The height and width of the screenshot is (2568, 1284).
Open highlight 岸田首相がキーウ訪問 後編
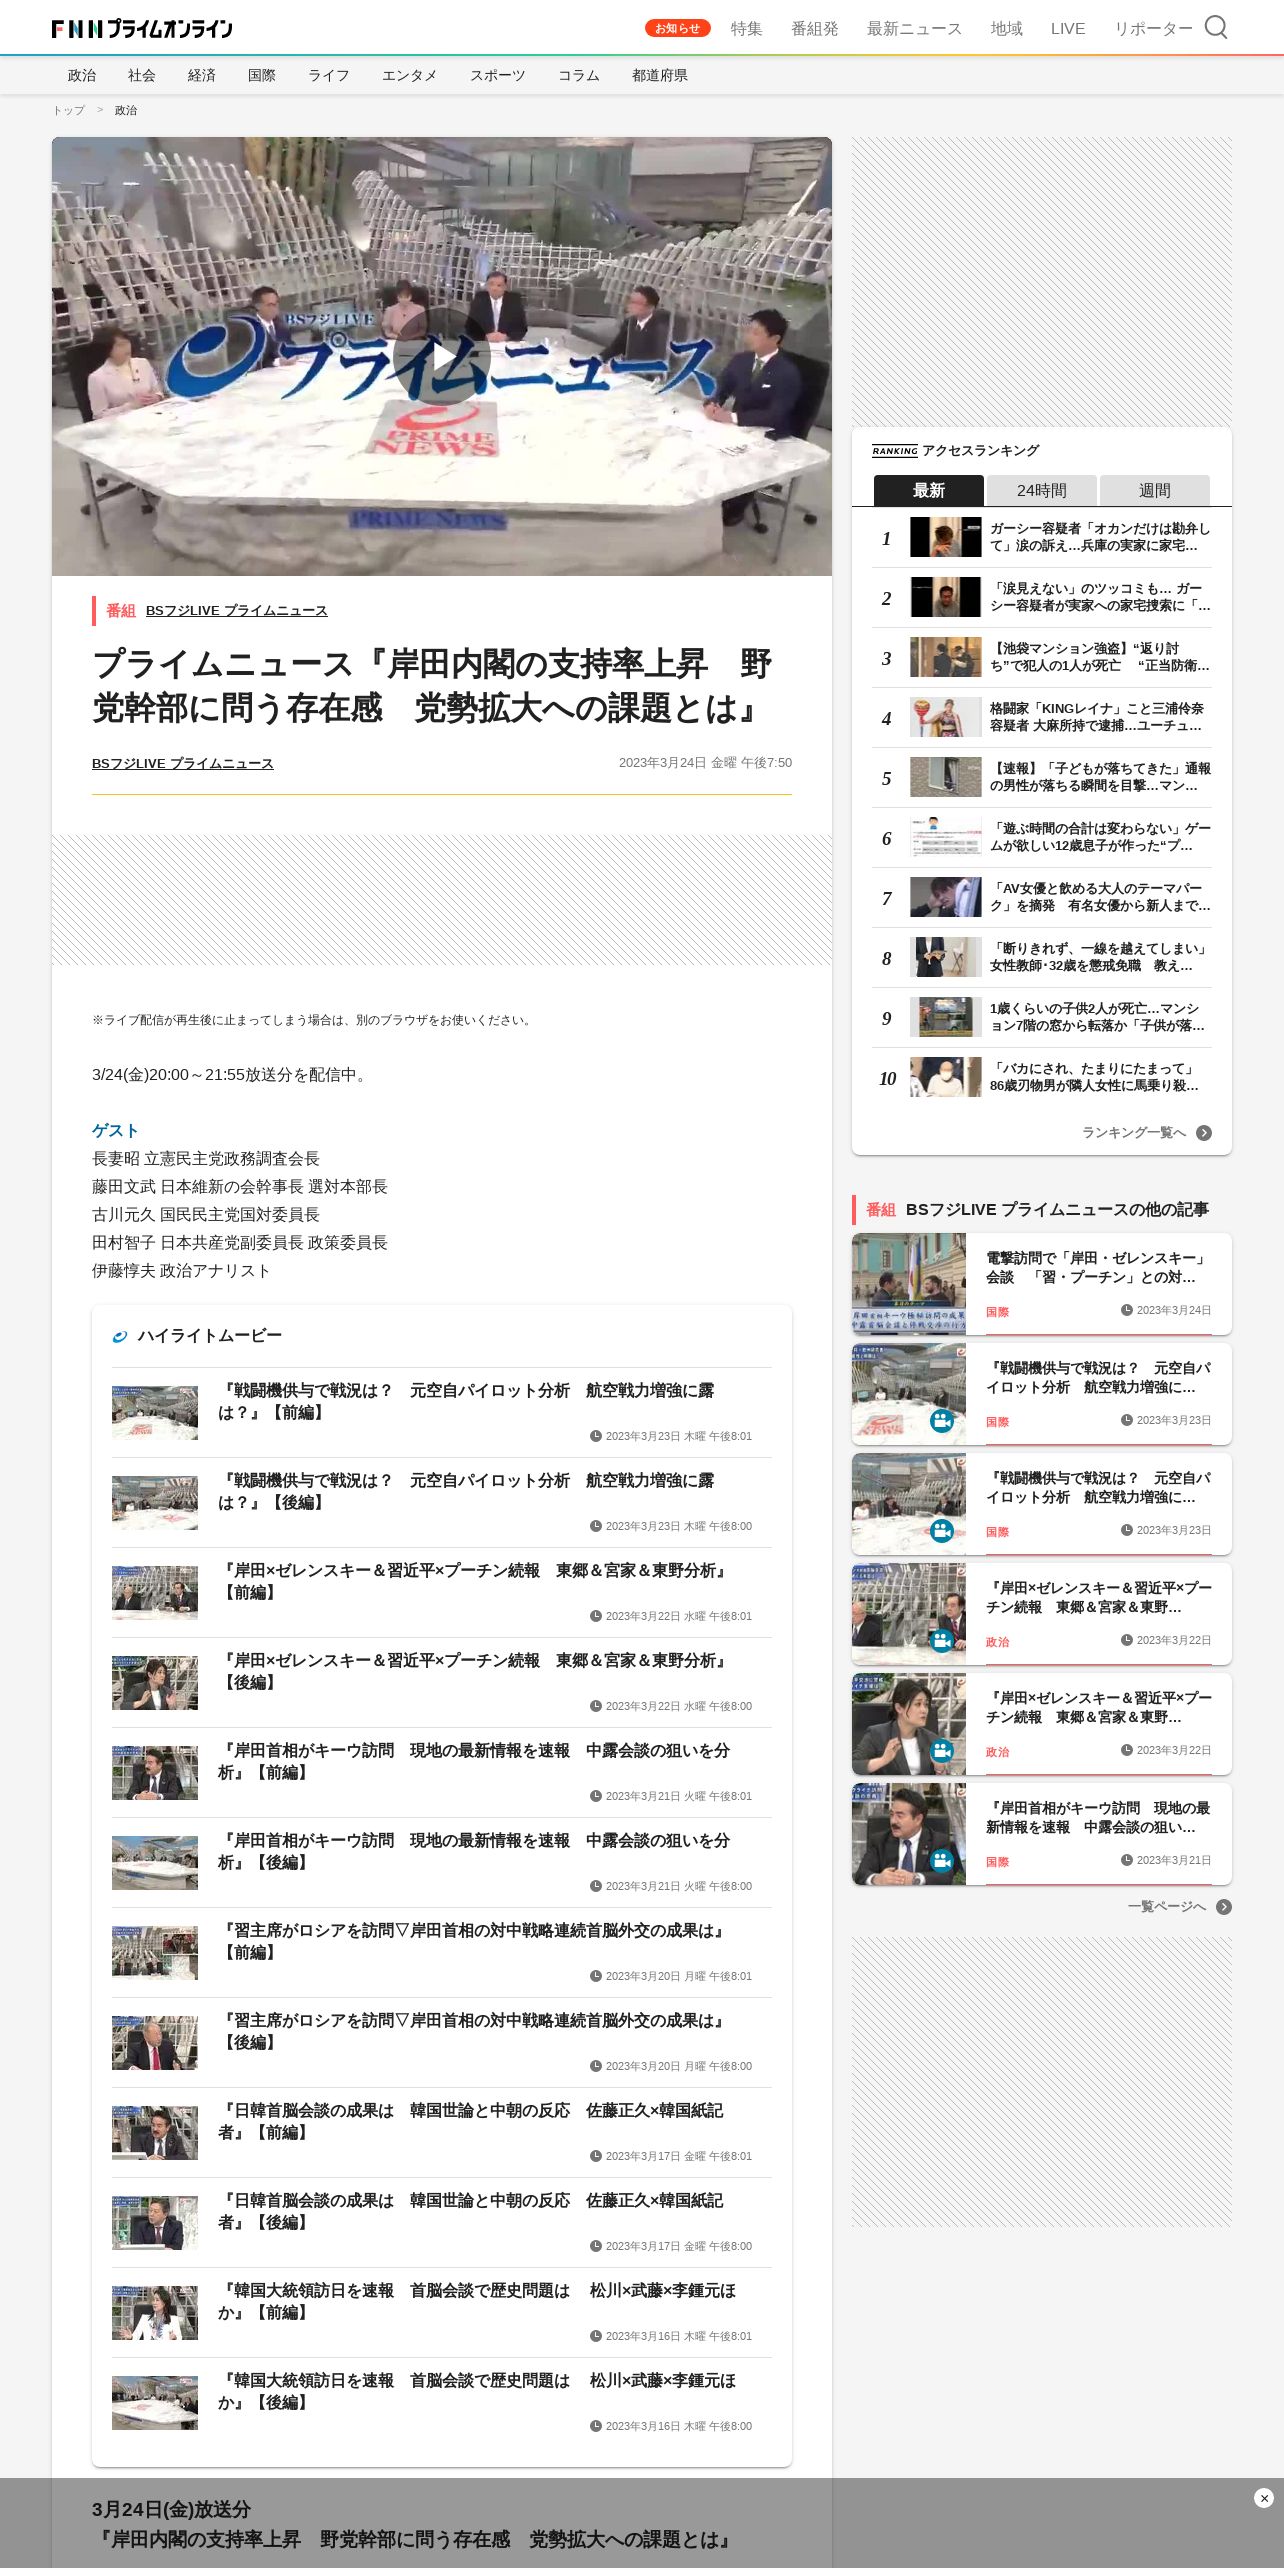(x=441, y=1862)
